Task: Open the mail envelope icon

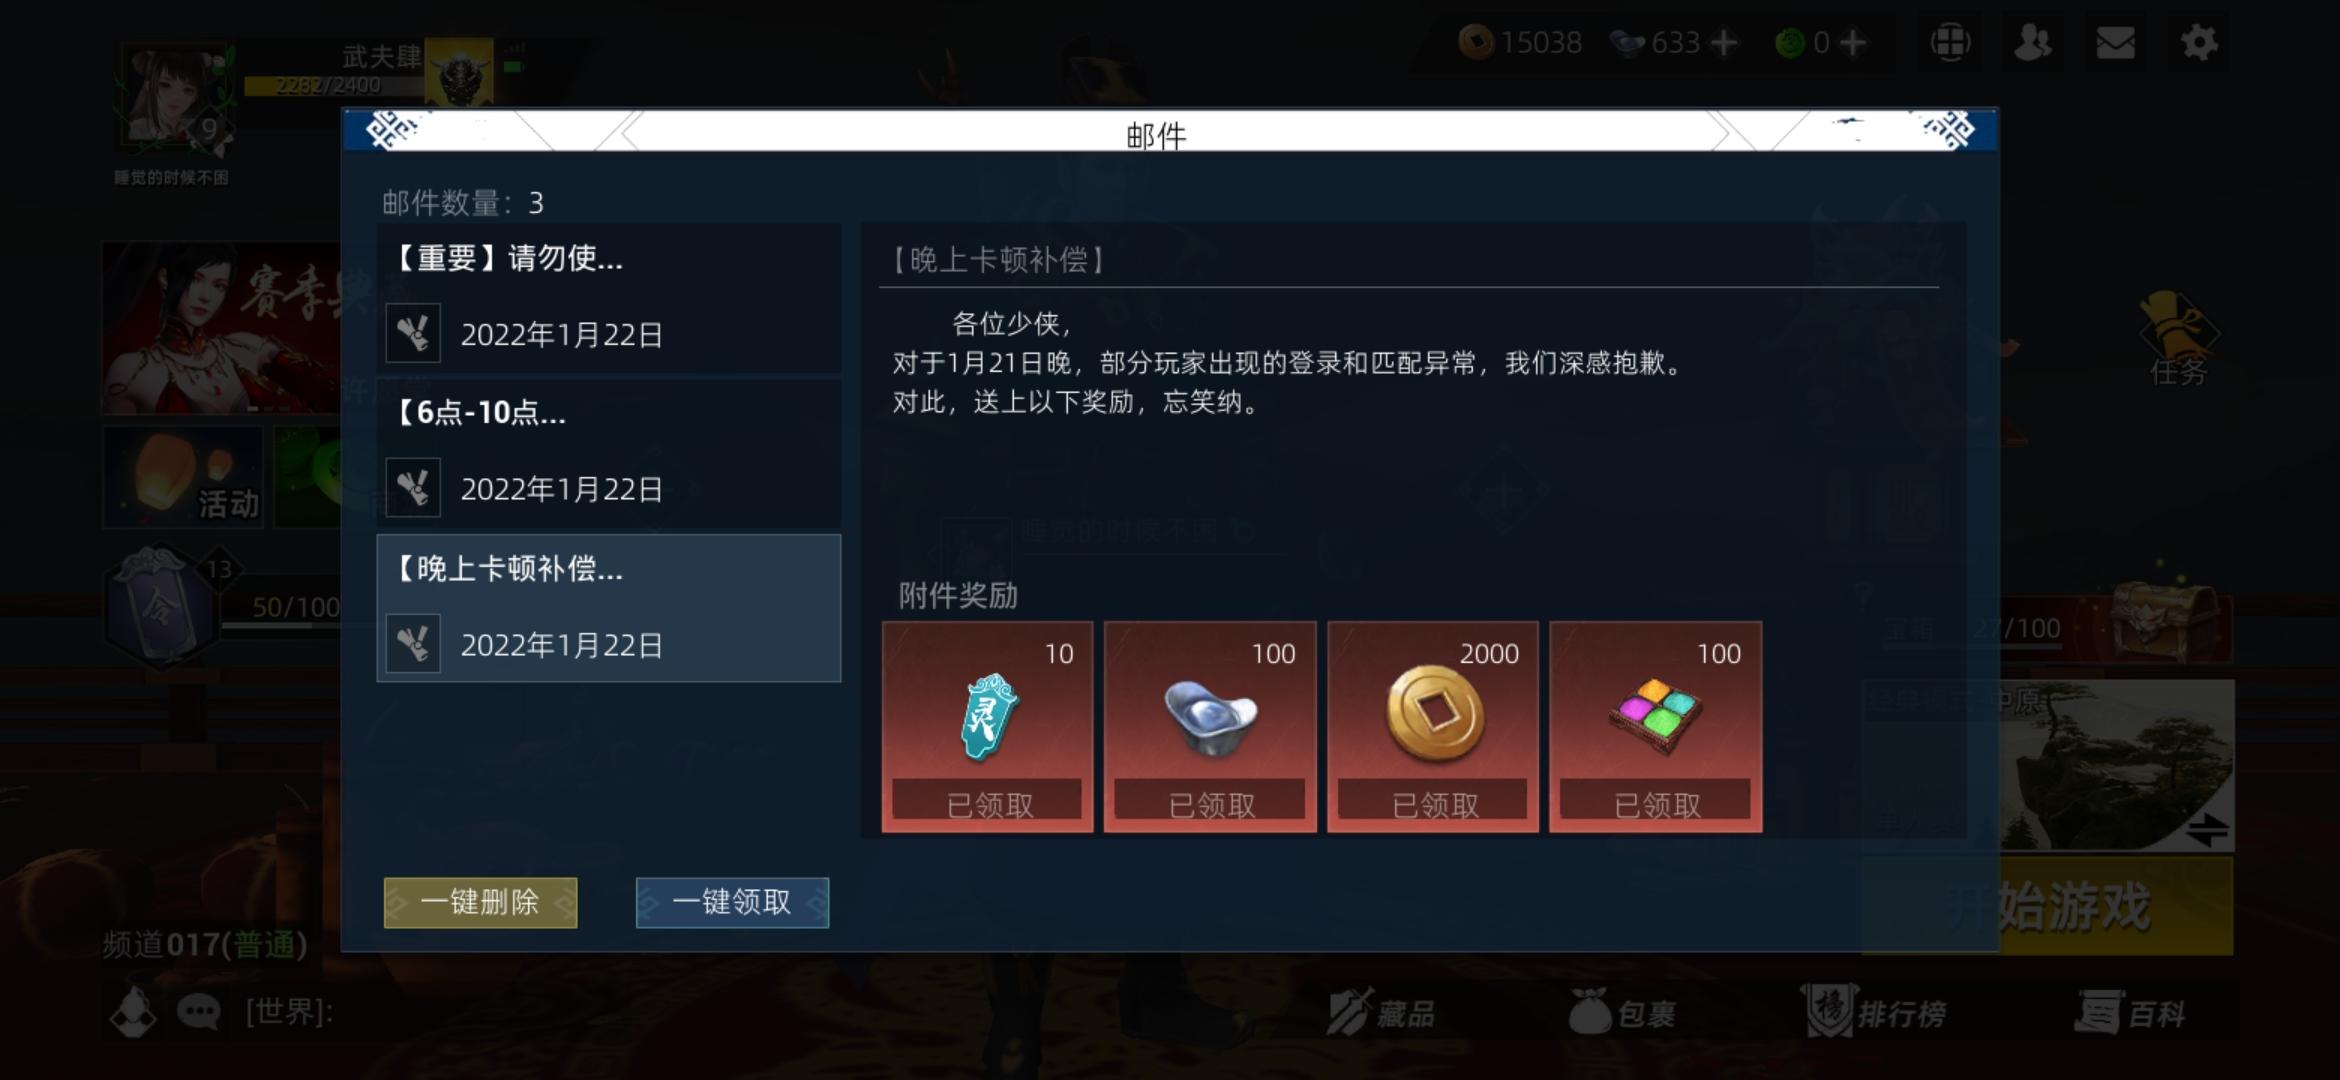Action: (x=2115, y=43)
